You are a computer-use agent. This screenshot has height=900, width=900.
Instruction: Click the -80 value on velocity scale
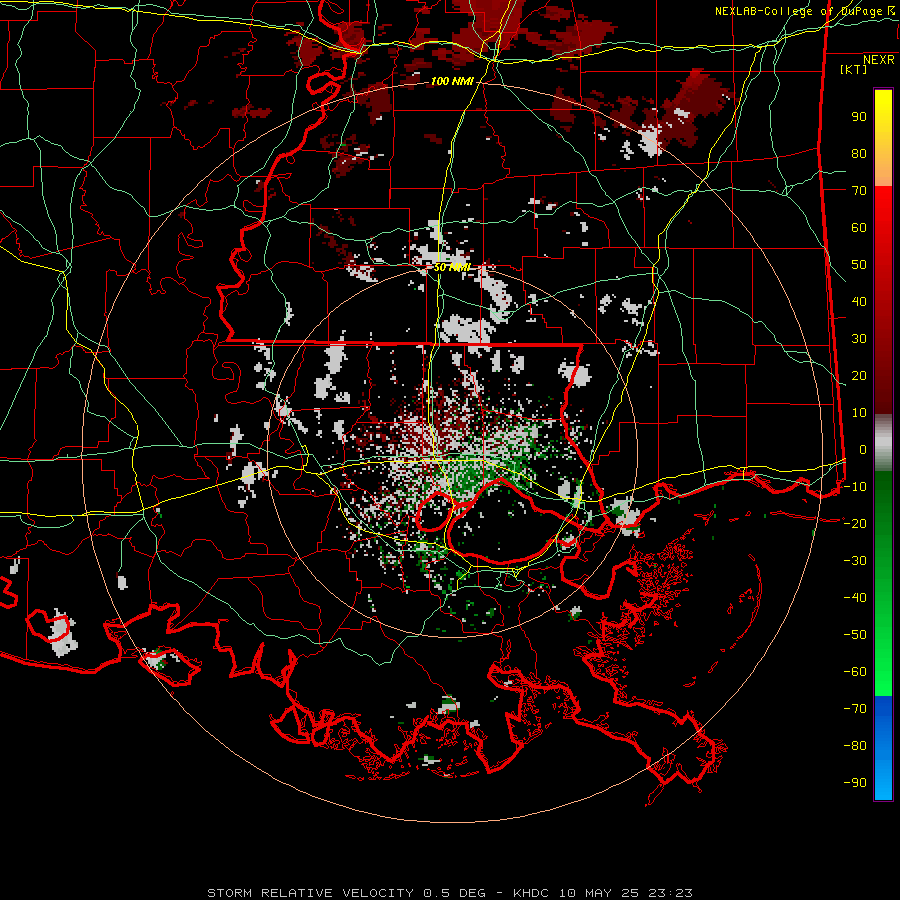(855, 746)
